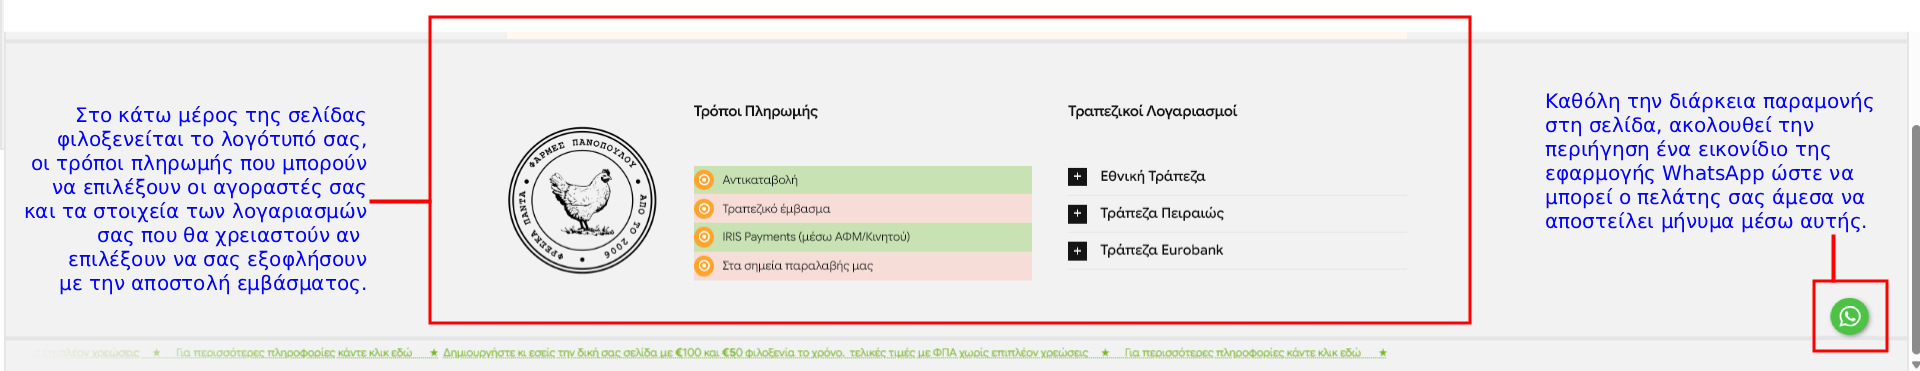The width and height of the screenshot is (1920, 371).
Task: Open the Τράπεζα Eurobank account label
Action: (x=1161, y=250)
